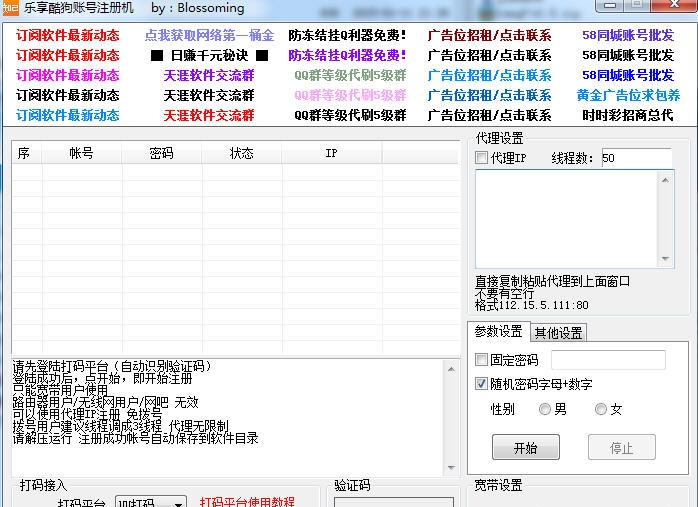Click the 线程数 input field
Screen dimensions: 698x507
[637, 158]
